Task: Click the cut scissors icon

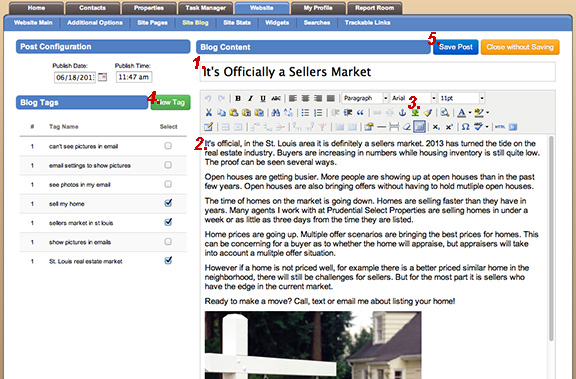Action: point(209,112)
